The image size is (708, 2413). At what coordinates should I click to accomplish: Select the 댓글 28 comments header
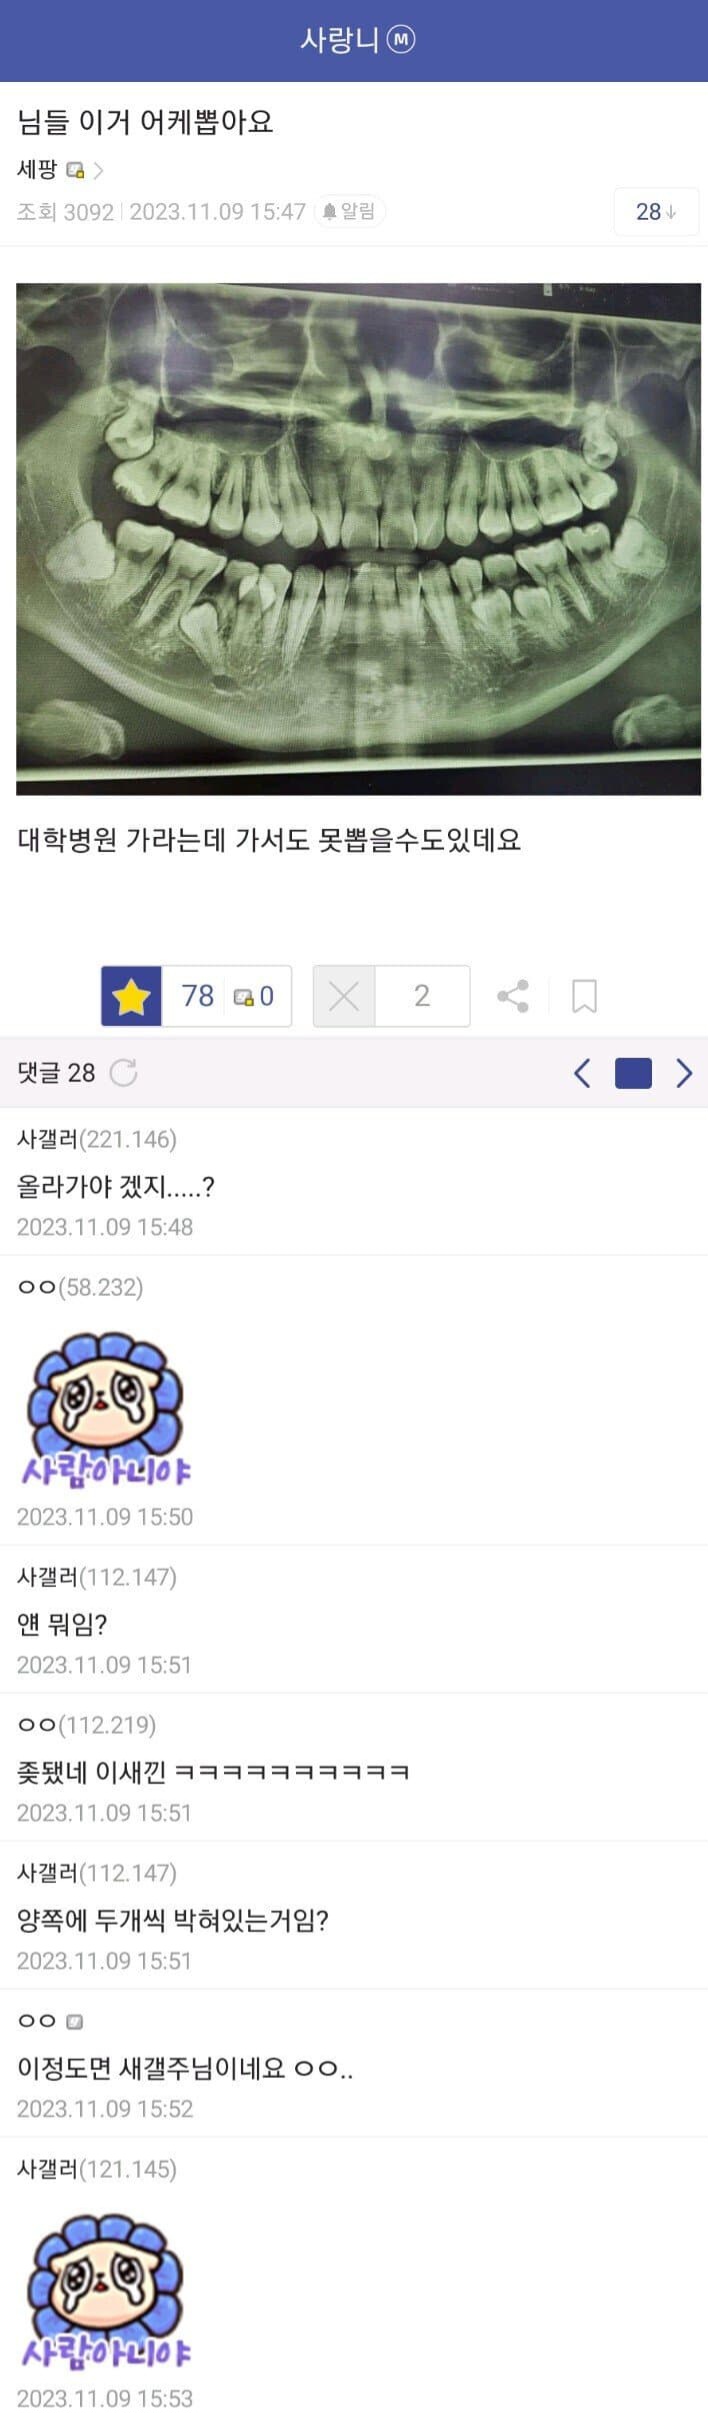(x=56, y=1073)
